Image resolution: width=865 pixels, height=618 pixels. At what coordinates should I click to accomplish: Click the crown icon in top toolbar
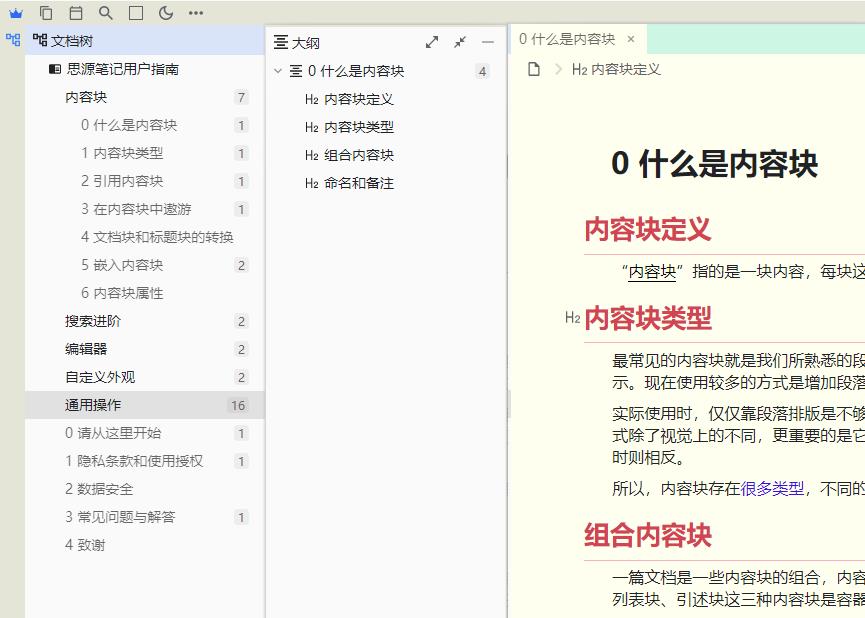click(16, 13)
